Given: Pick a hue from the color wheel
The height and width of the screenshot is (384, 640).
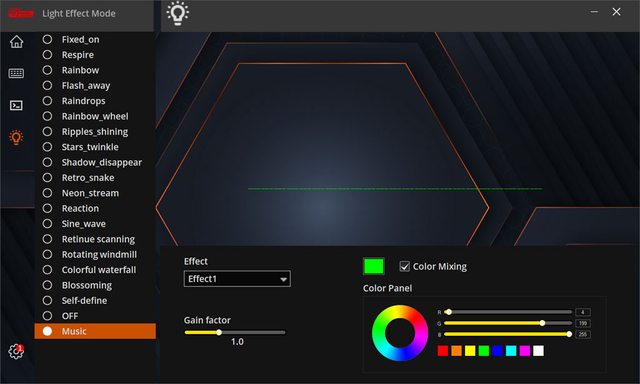Looking at the screenshot, I should [x=400, y=333].
